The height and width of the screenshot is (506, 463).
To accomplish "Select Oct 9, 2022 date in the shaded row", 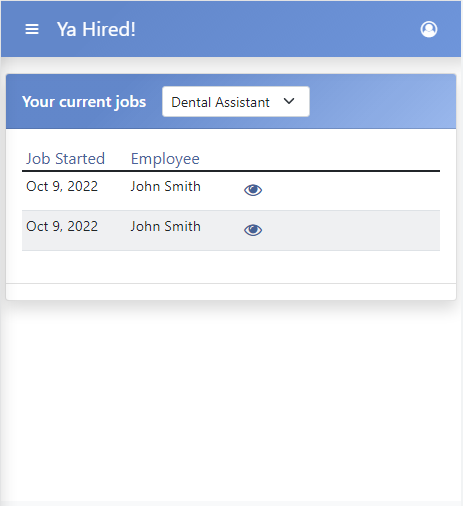I will click(x=62, y=226).
